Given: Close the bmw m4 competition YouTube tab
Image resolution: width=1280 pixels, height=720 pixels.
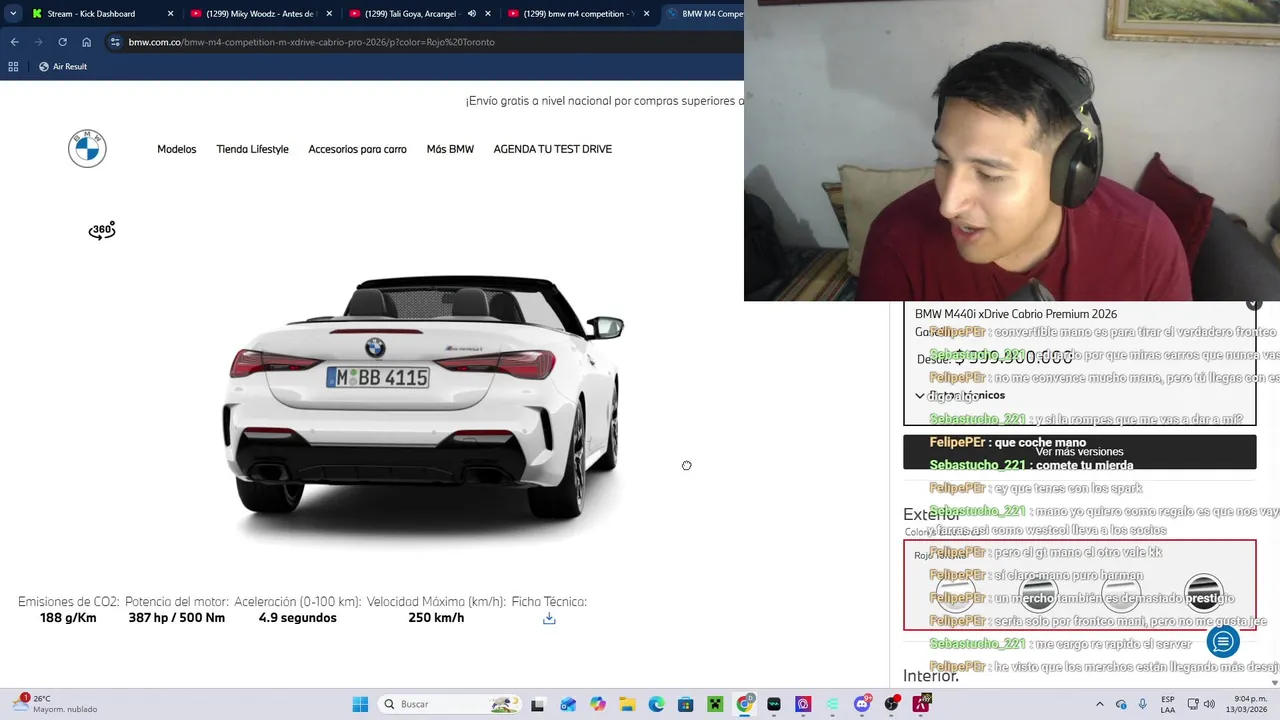Looking at the screenshot, I should [x=647, y=14].
